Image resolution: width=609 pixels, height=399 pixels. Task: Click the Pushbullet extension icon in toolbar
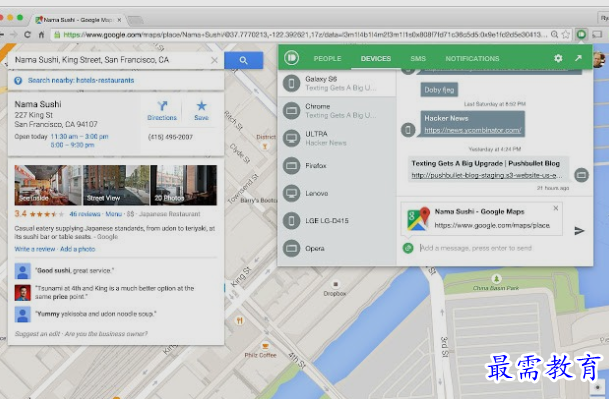[x=581, y=35]
